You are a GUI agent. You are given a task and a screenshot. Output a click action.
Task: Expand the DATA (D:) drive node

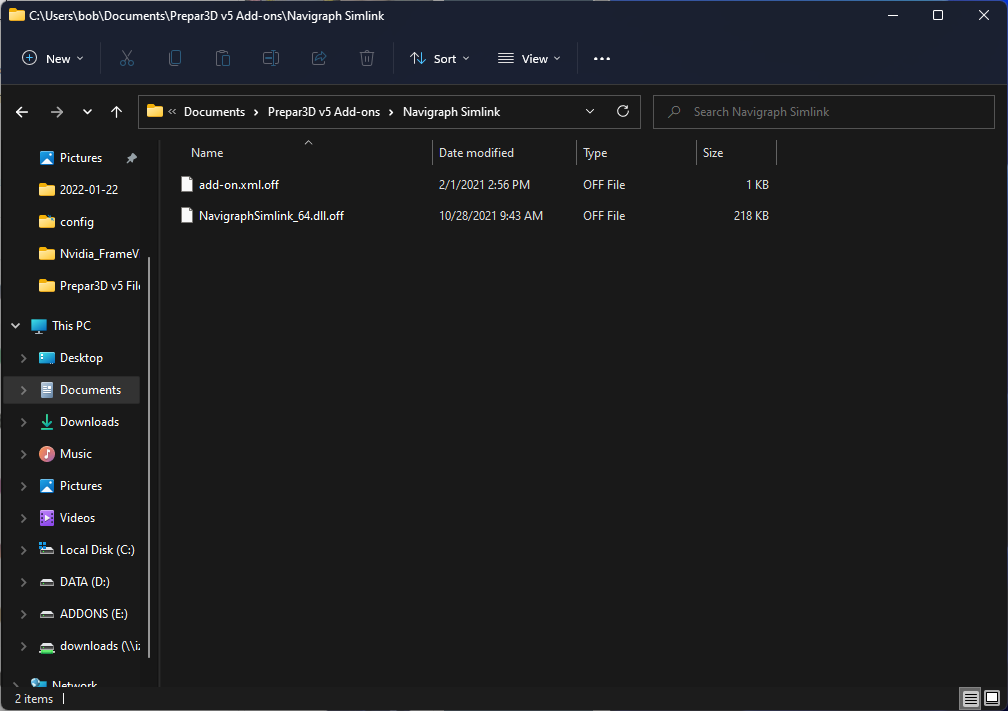[x=23, y=582]
